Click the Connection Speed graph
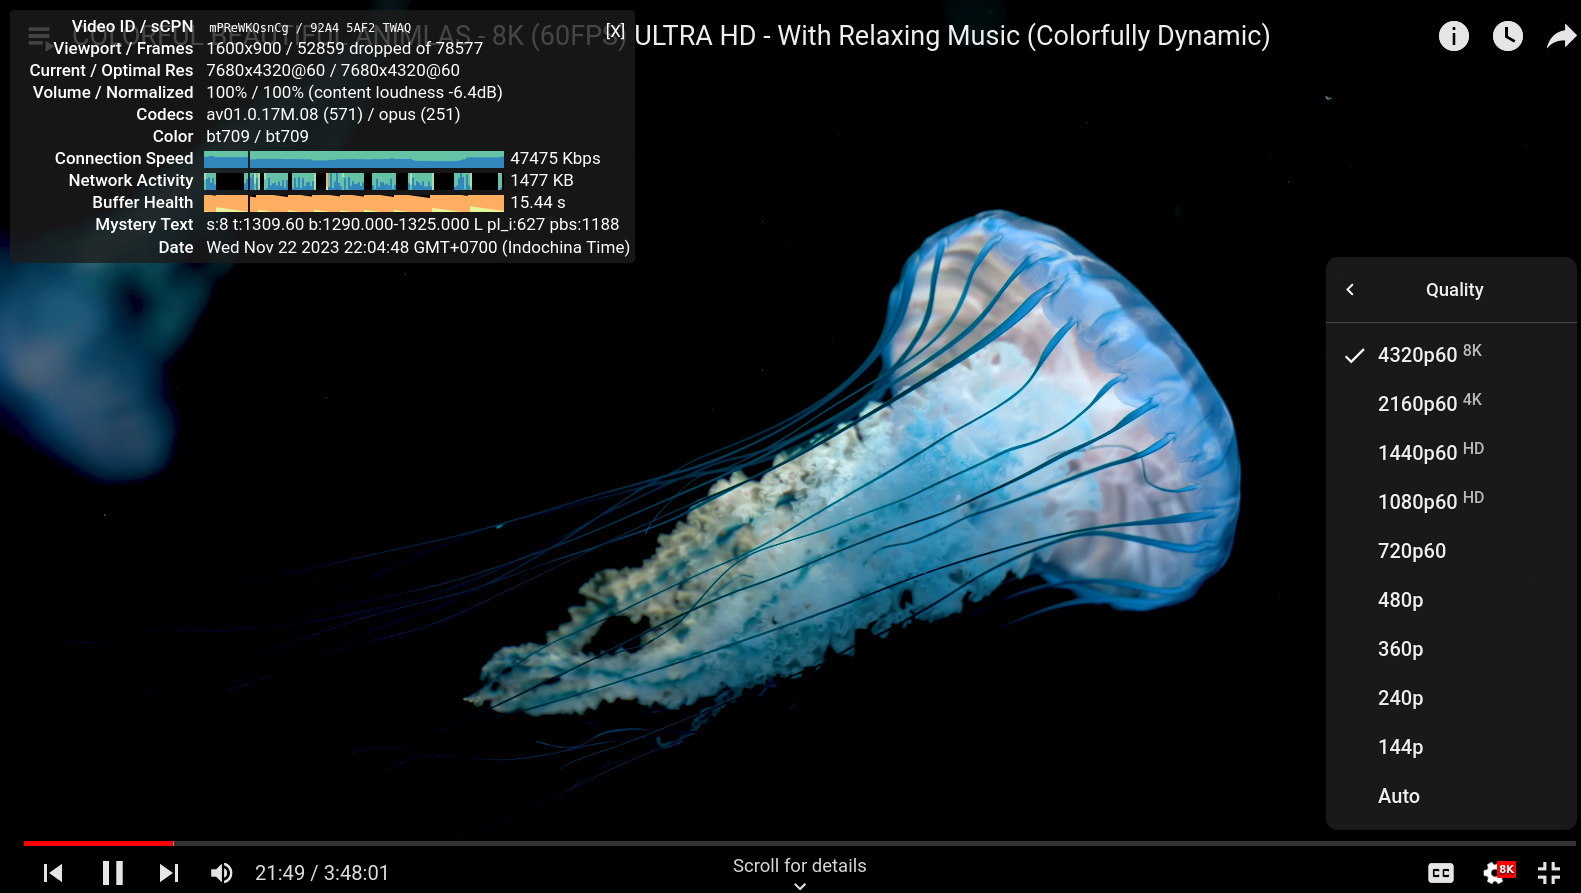This screenshot has width=1581, height=893. (x=353, y=159)
